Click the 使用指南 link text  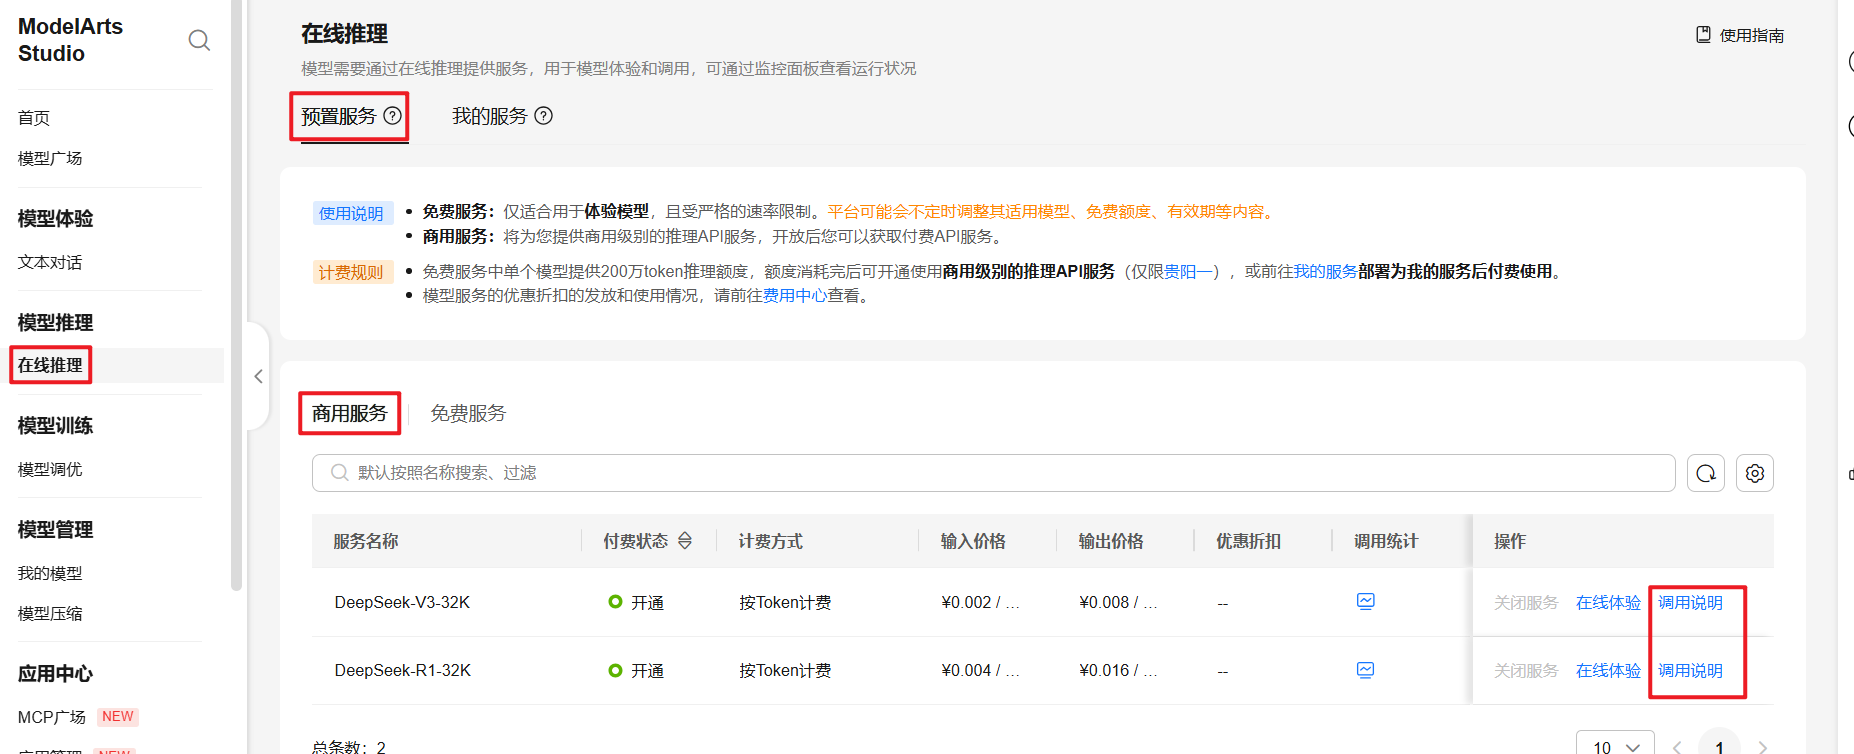pyautogui.click(x=1752, y=35)
